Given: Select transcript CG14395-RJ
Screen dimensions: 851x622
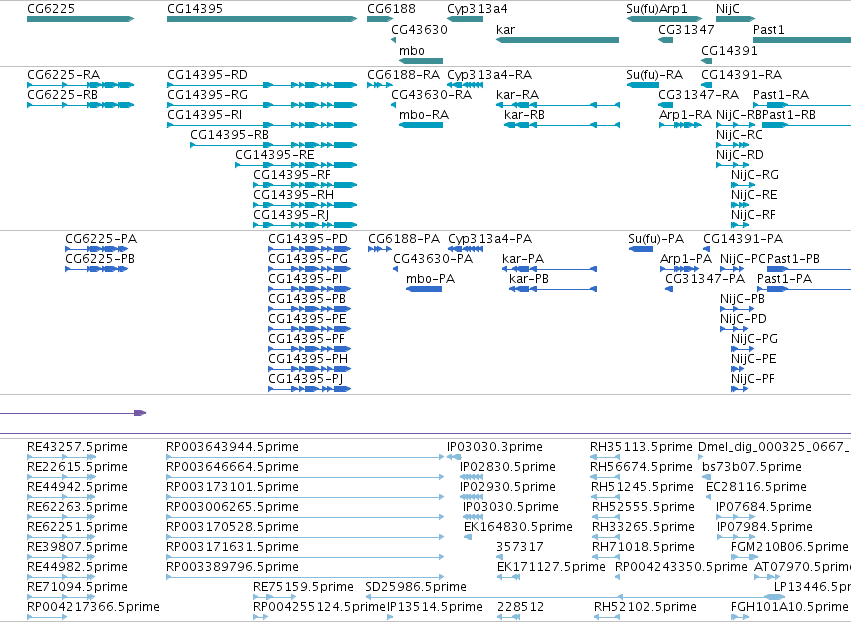Looking at the screenshot, I should tap(305, 225).
